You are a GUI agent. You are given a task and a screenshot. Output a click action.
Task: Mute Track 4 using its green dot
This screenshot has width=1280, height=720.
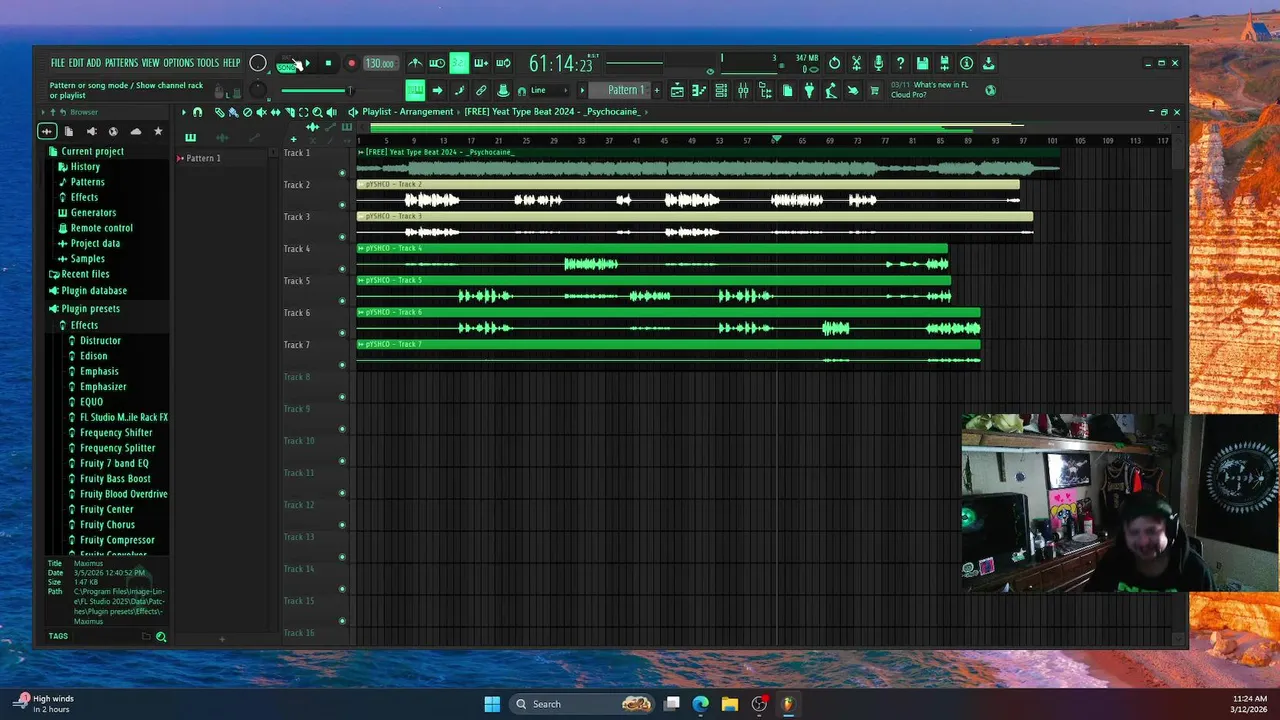(x=342, y=269)
